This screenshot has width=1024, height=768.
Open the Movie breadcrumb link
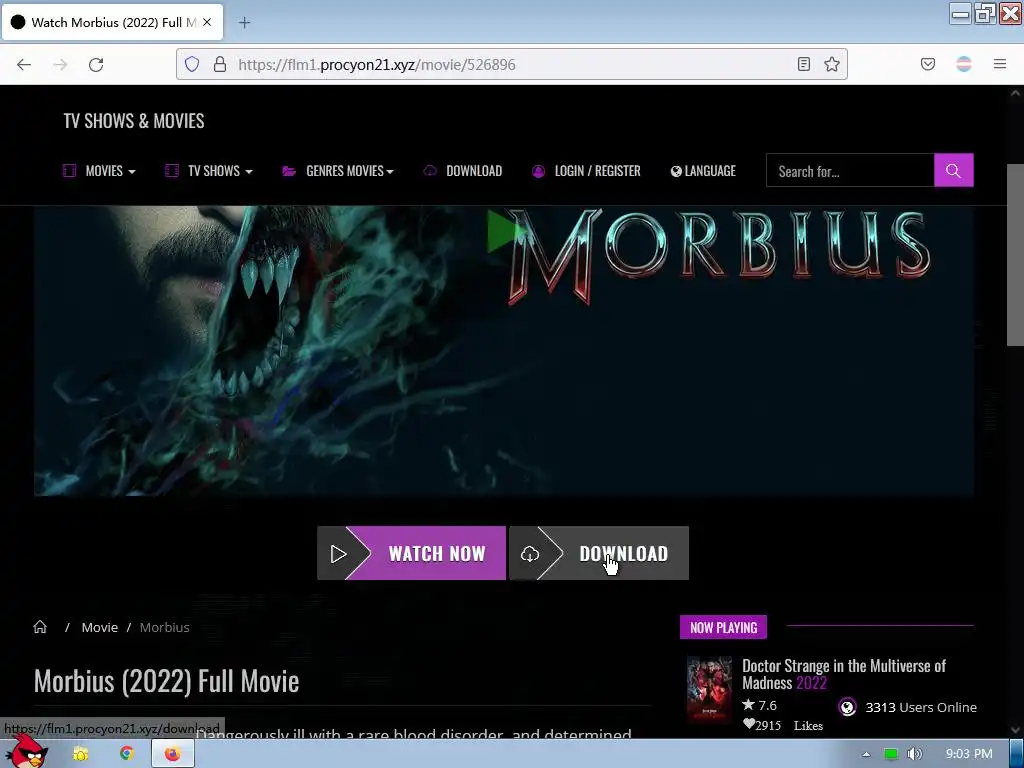click(100, 627)
